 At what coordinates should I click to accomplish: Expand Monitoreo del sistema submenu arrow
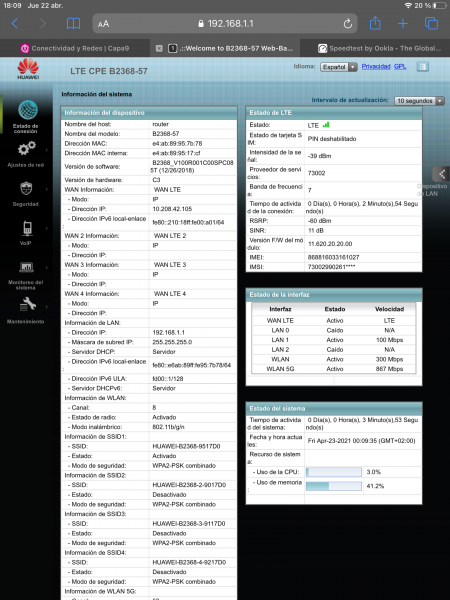point(47,267)
